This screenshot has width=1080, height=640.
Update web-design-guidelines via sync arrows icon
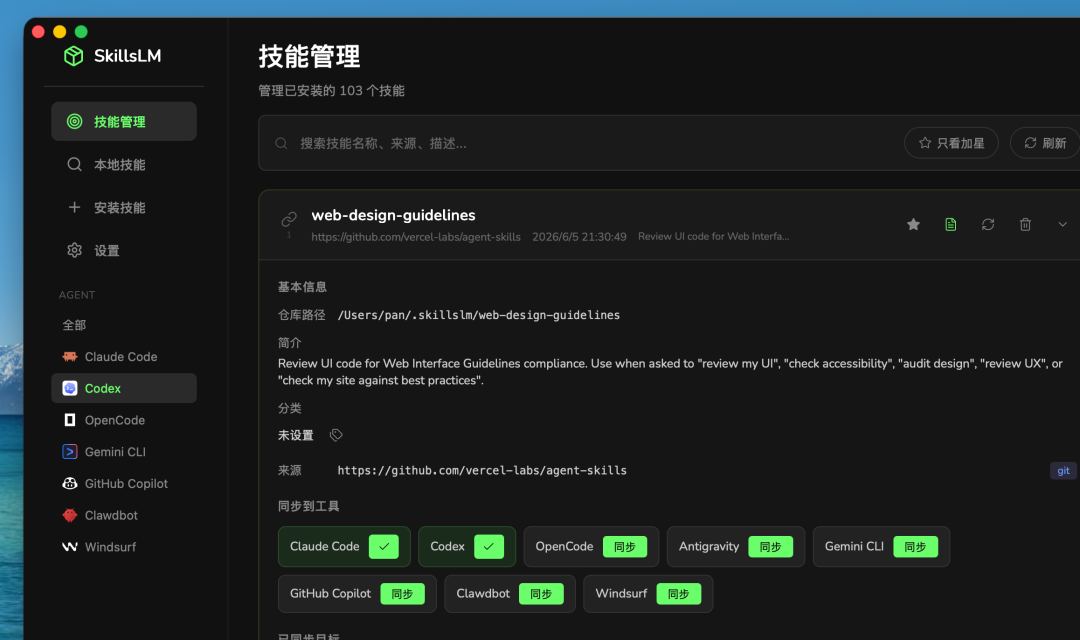click(x=988, y=225)
